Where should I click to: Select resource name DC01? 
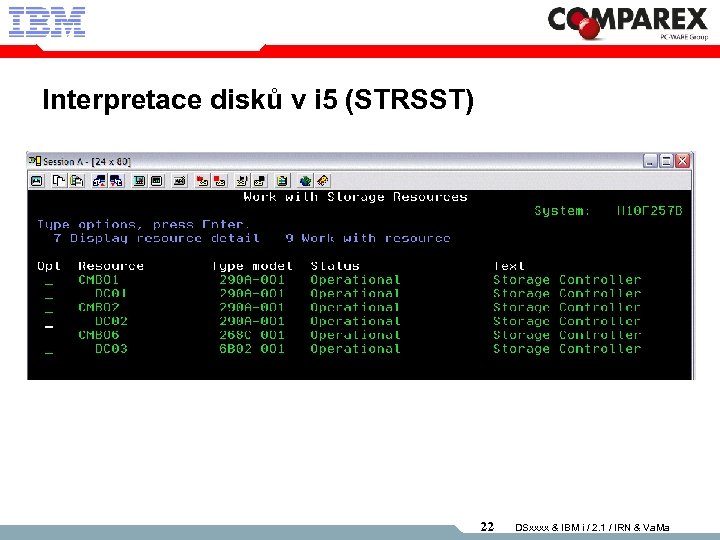pos(111,293)
